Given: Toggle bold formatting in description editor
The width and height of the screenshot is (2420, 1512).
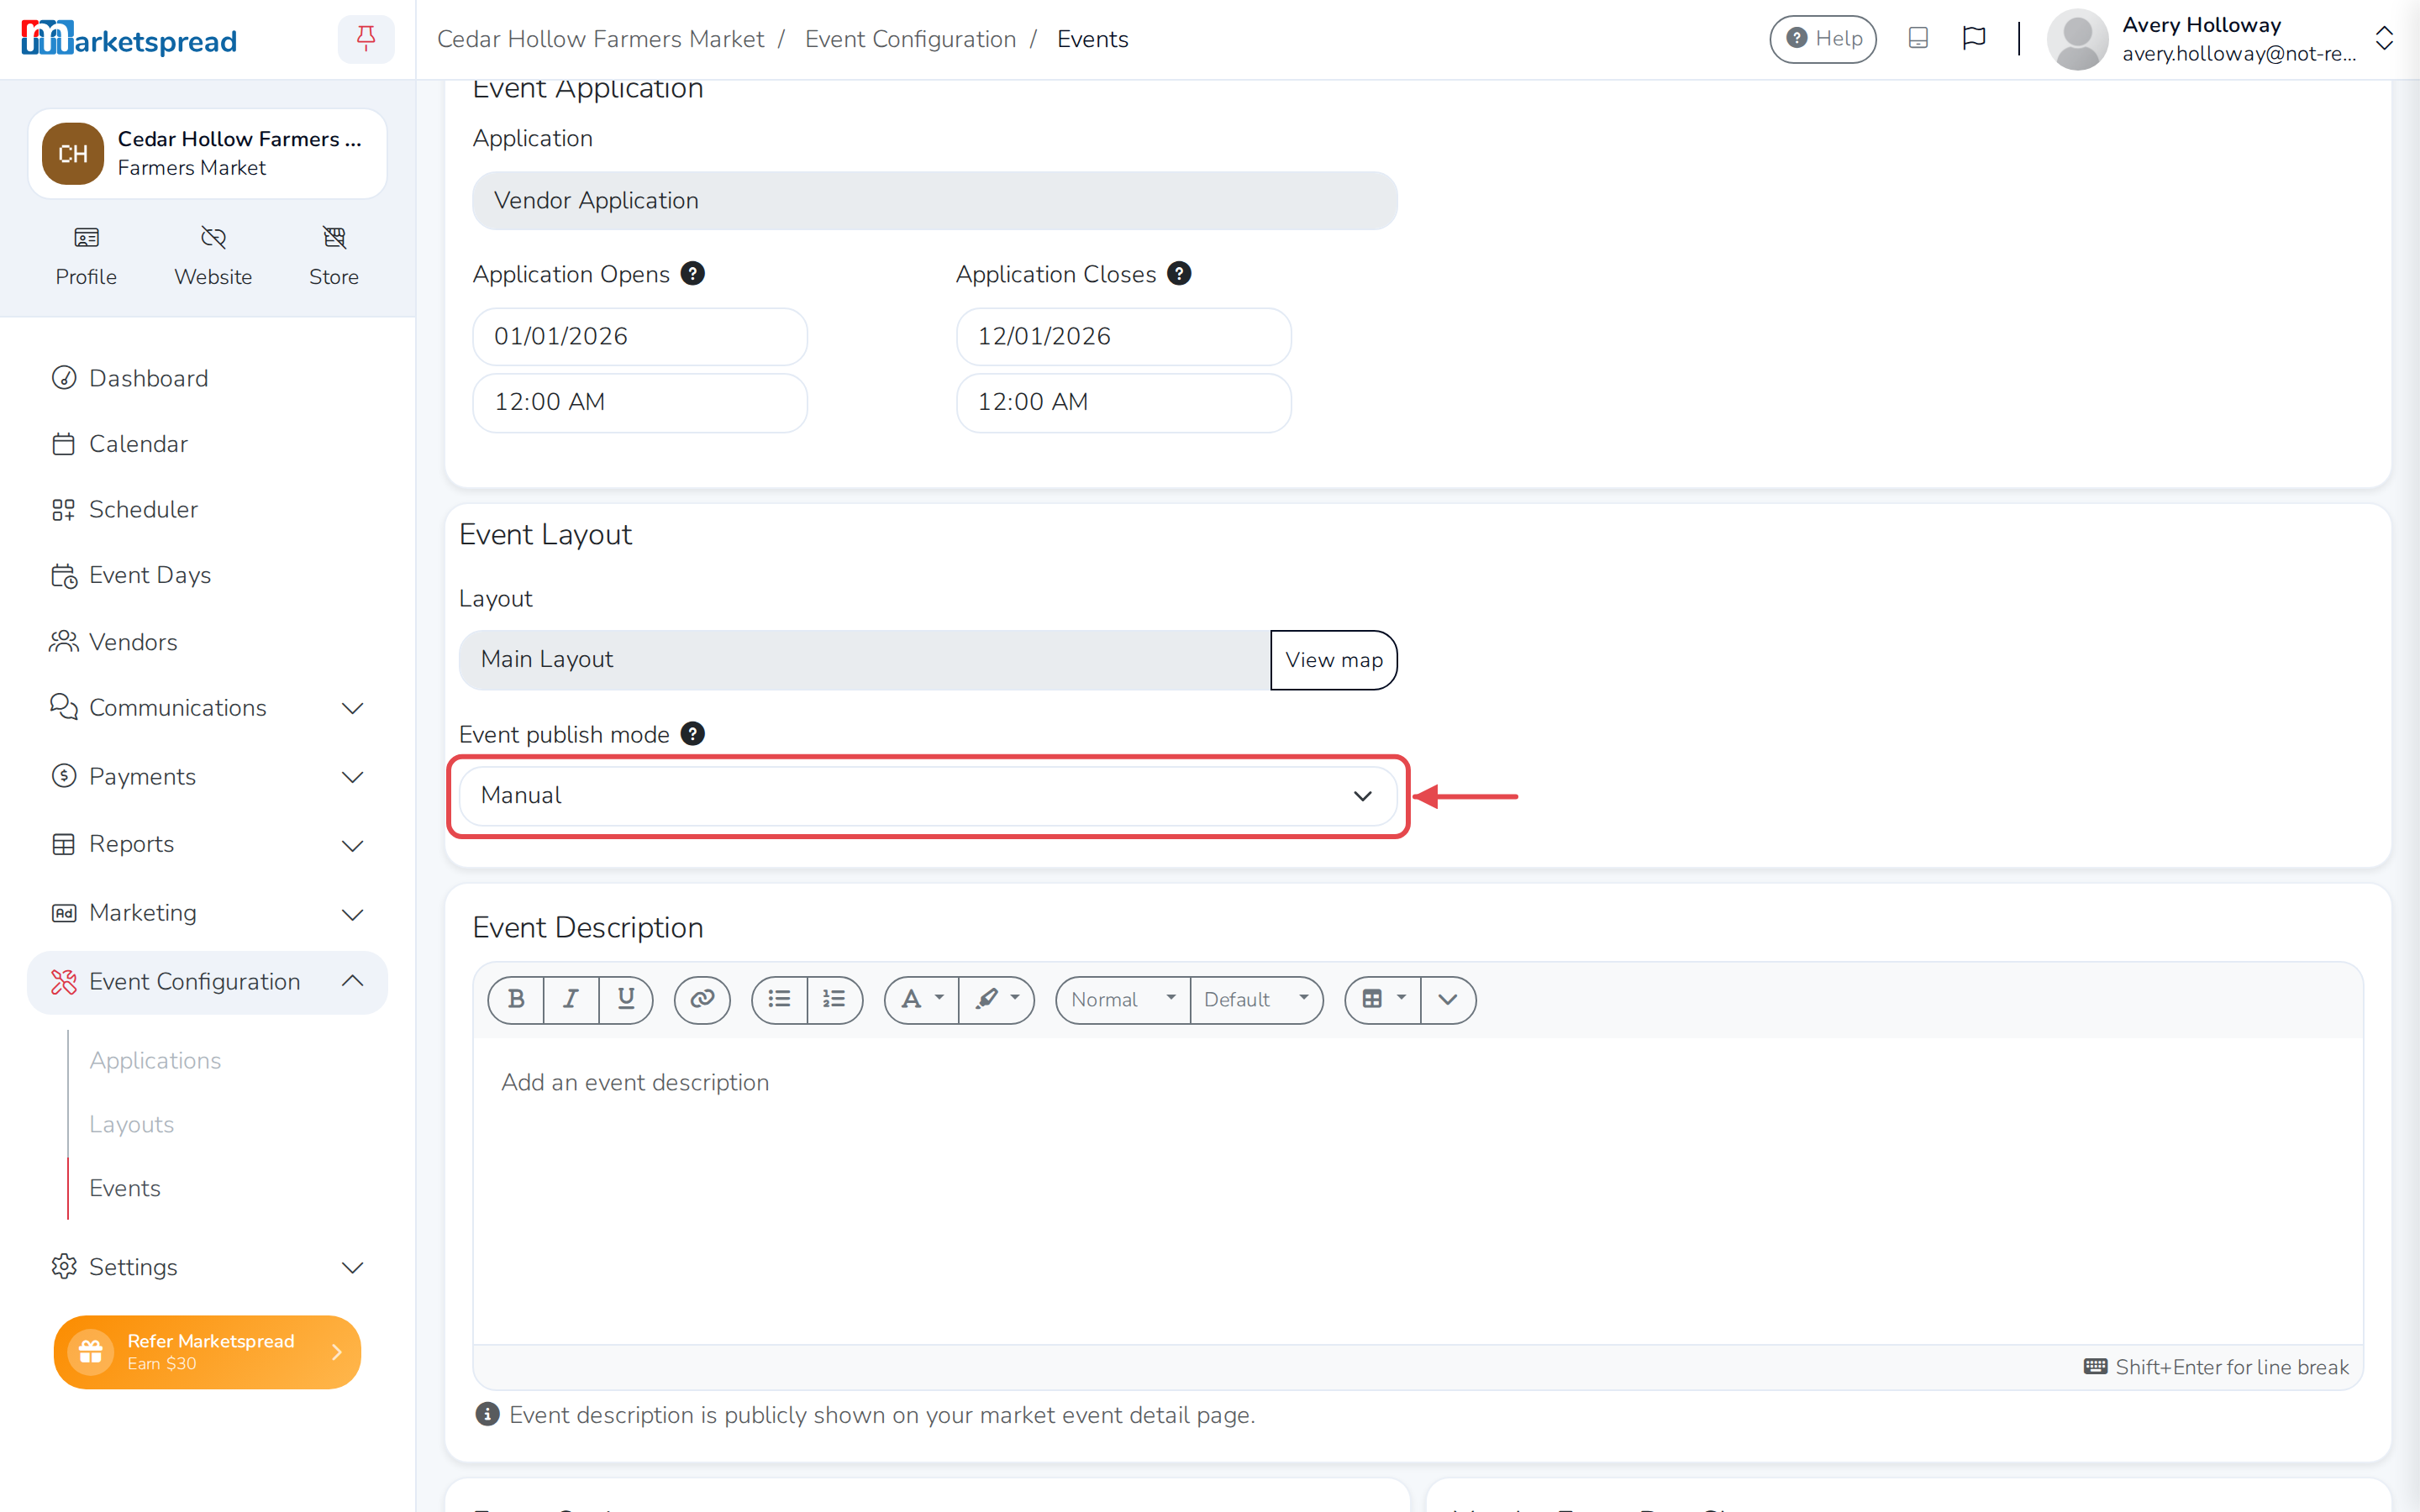Looking at the screenshot, I should pos(516,999).
